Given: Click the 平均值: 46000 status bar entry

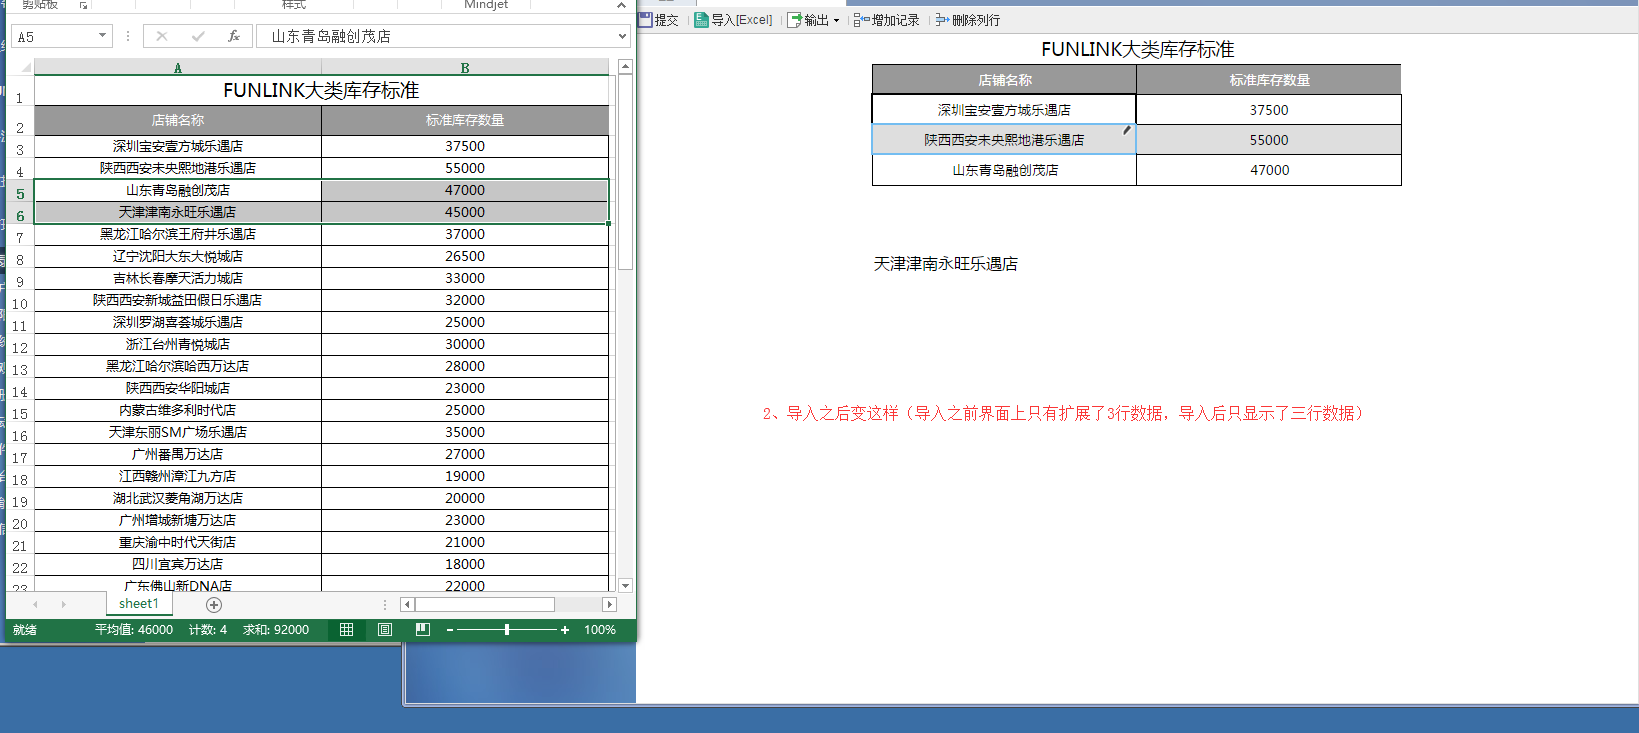Looking at the screenshot, I should tap(134, 630).
